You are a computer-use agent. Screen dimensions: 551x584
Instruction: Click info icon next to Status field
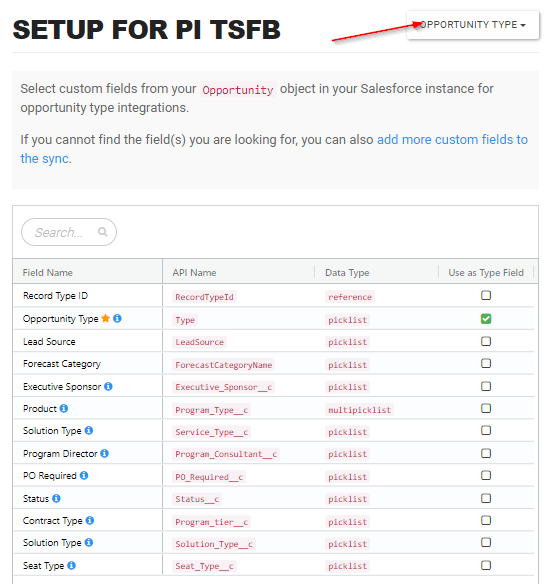point(56,498)
